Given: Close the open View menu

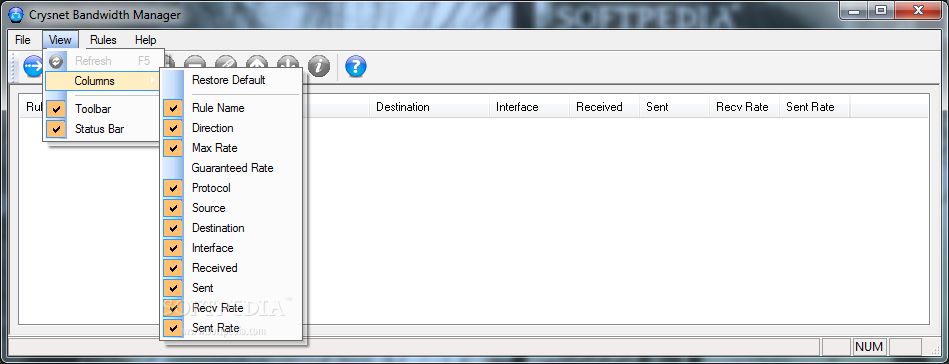Looking at the screenshot, I should (x=60, y=40).
